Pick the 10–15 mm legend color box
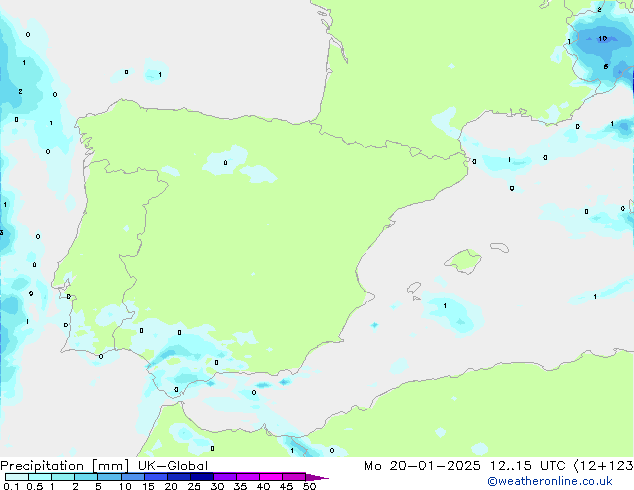The image size is (634, 490). click(x=132, y=477)
